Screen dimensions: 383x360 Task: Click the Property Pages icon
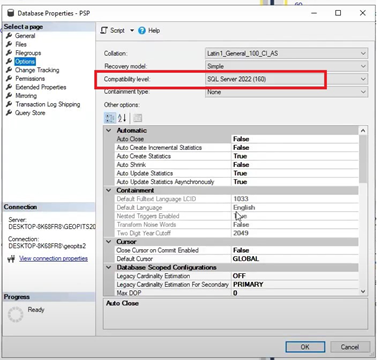coord(137,118)
